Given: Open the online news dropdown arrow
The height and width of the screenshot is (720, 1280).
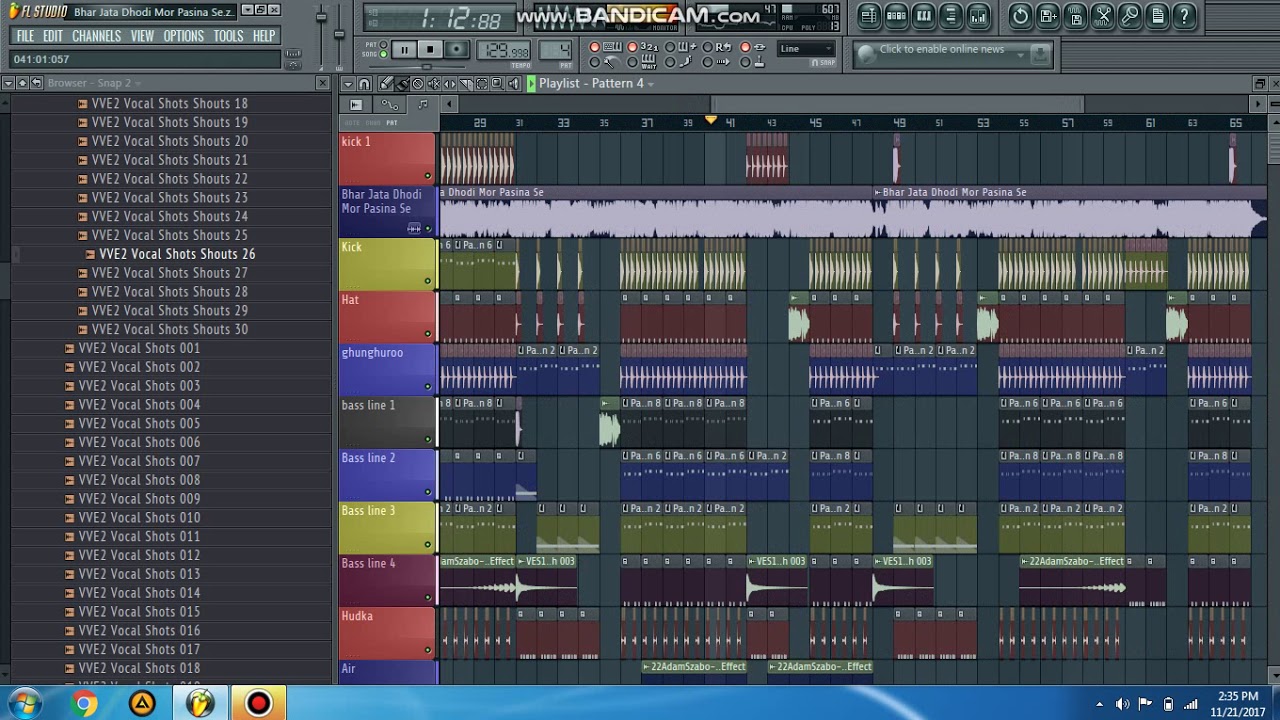Looking at the screenshot, I should [1021, 55].
